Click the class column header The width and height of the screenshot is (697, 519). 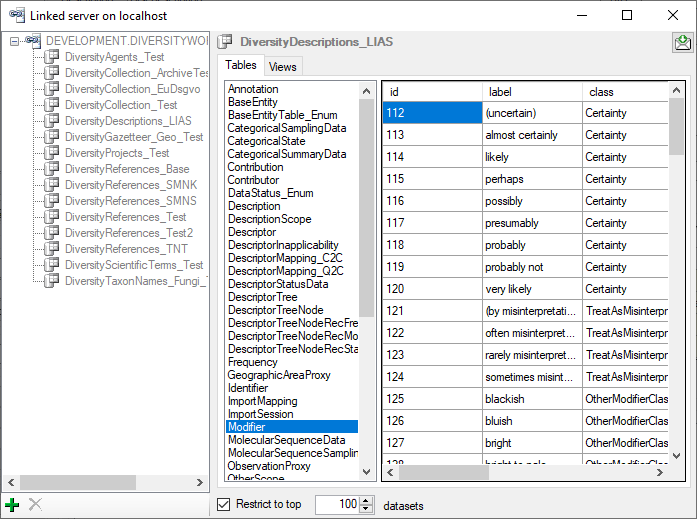[x=625, y=92]
